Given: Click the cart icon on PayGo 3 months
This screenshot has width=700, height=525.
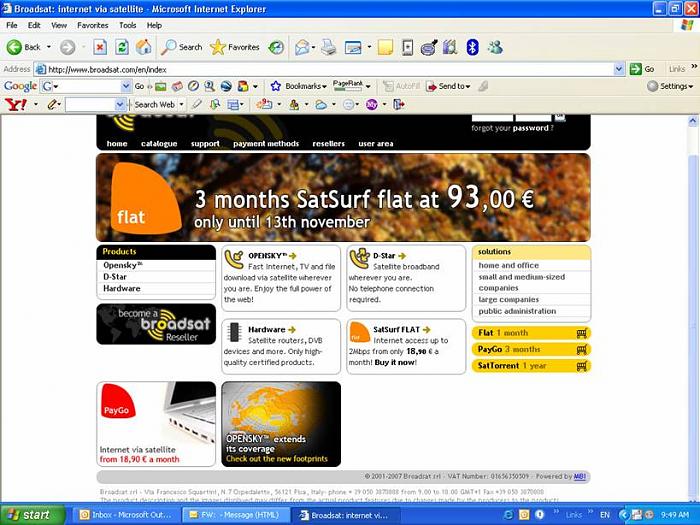Looking at the screenshot, I should [x=581, y=350].
